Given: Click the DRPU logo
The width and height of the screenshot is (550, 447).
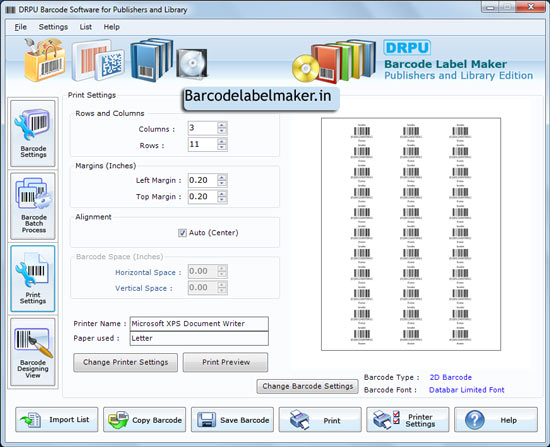Looking at the screenshot, I should click(x=407, y=47).
